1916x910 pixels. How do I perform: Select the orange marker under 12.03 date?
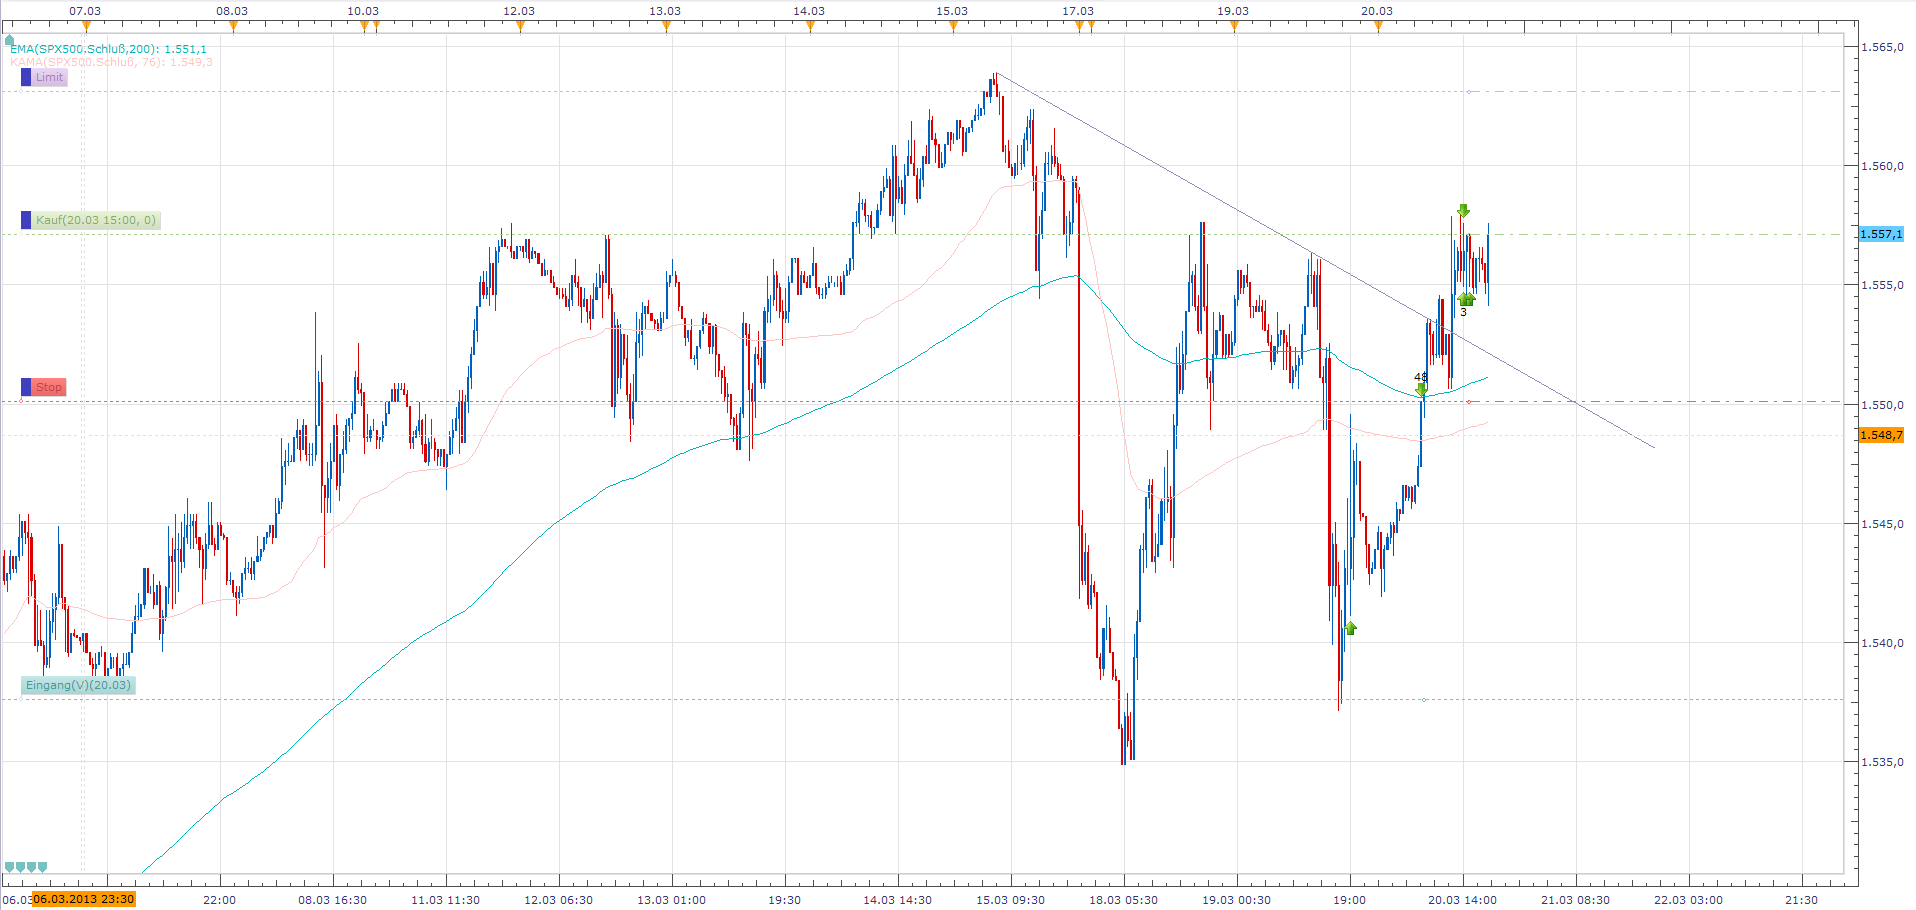(x=520, y=27)
